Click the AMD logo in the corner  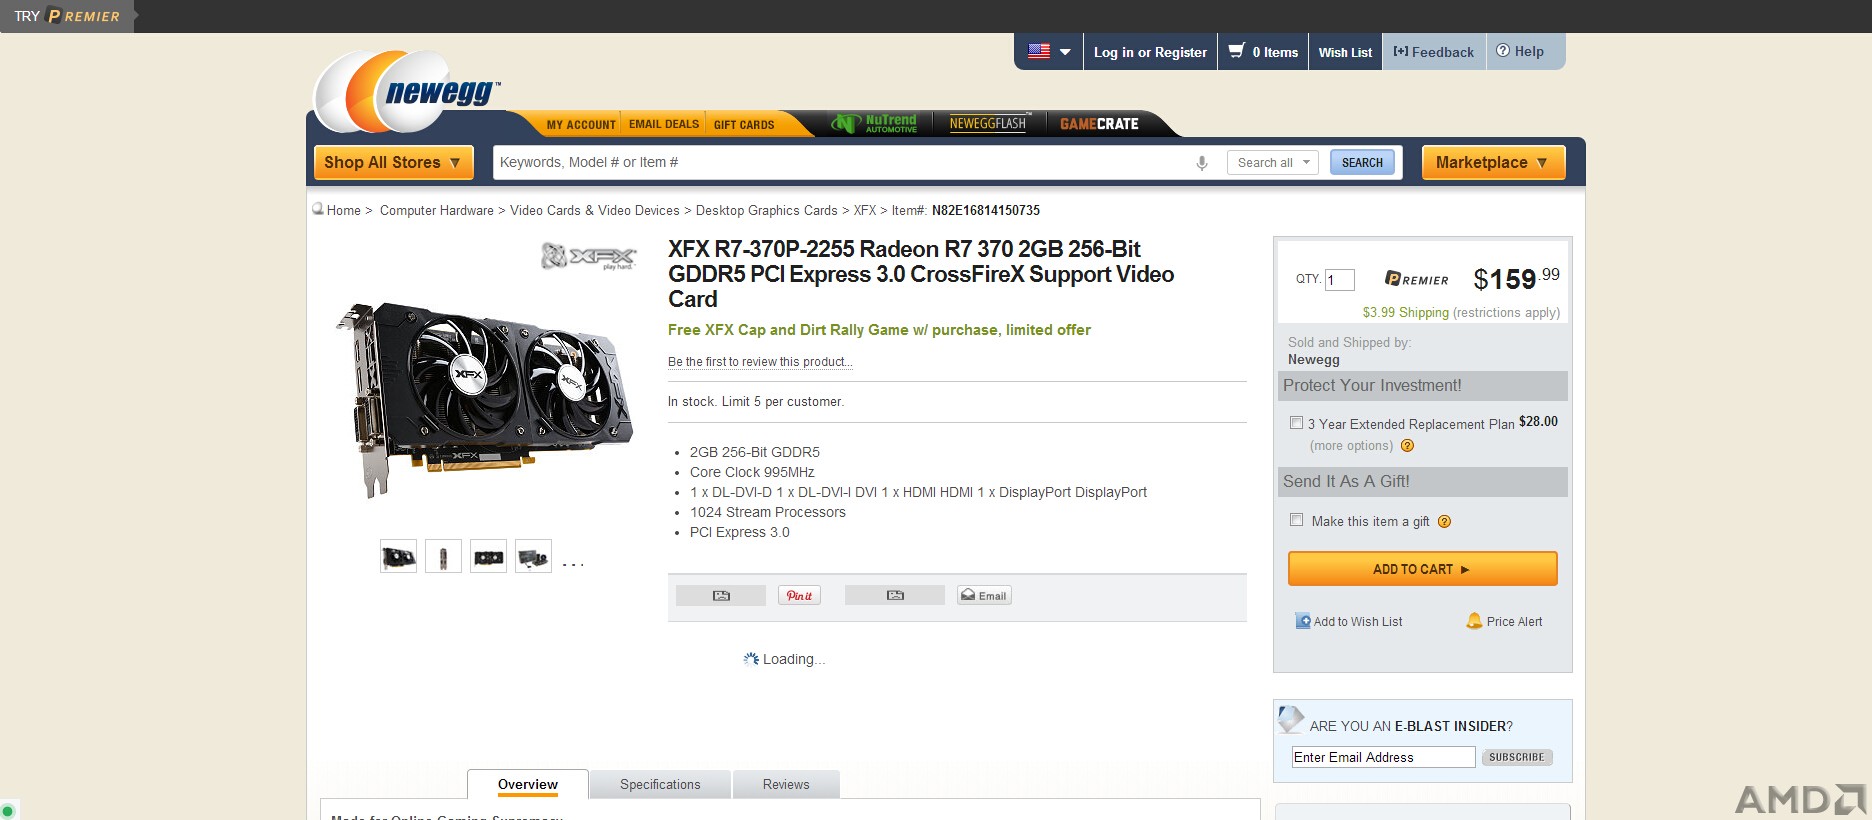tap(1801, 800)
